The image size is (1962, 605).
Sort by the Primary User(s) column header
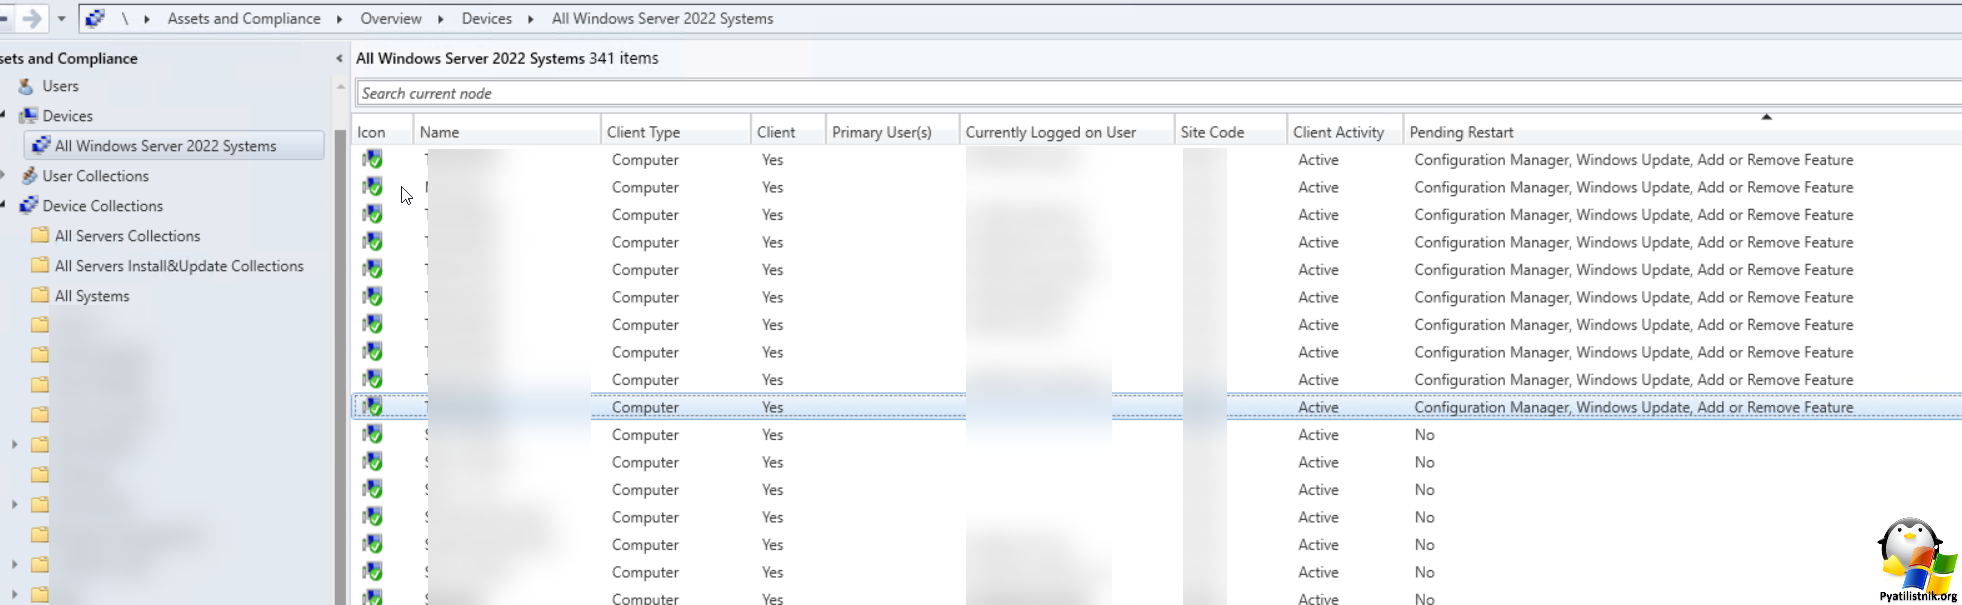click(x=893, y=132)
